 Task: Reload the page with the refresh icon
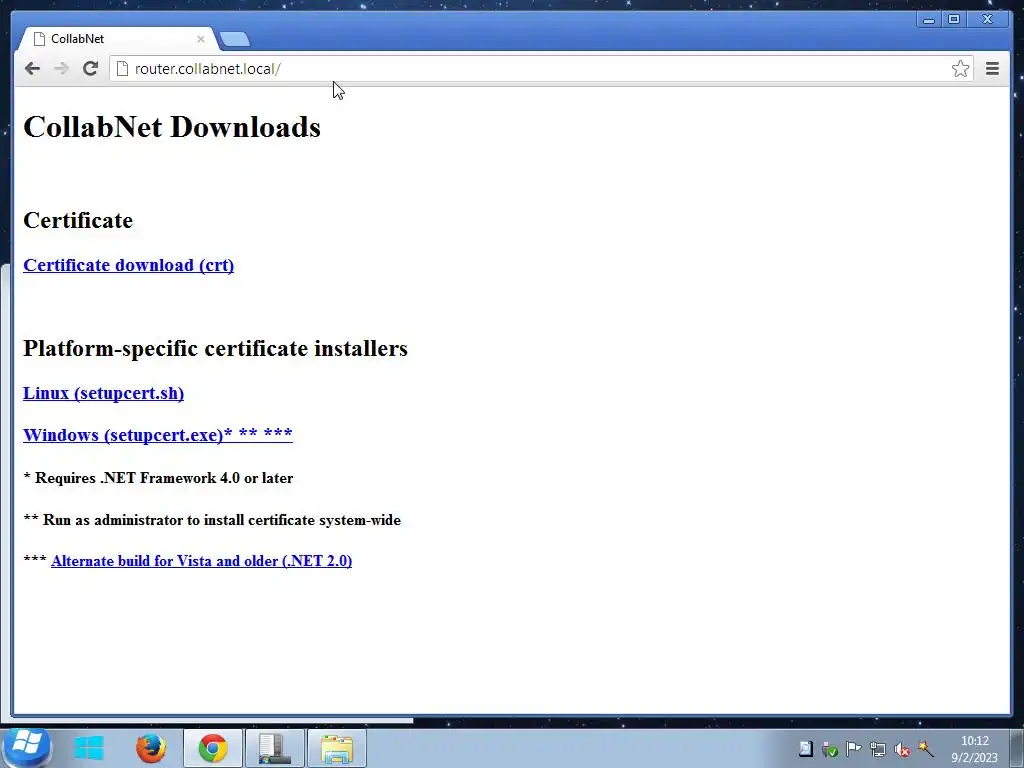(x=90, y=69)
